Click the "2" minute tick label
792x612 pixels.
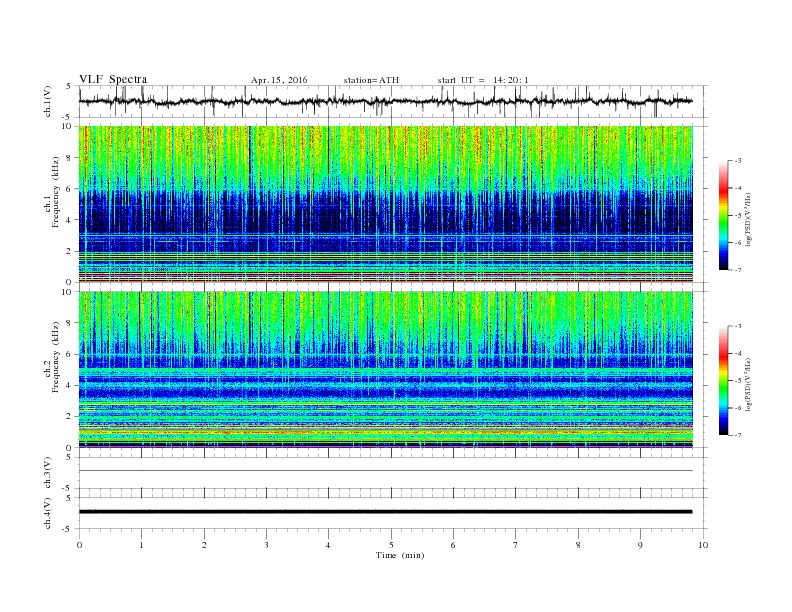pyautogui.click(x=204, y=545)
